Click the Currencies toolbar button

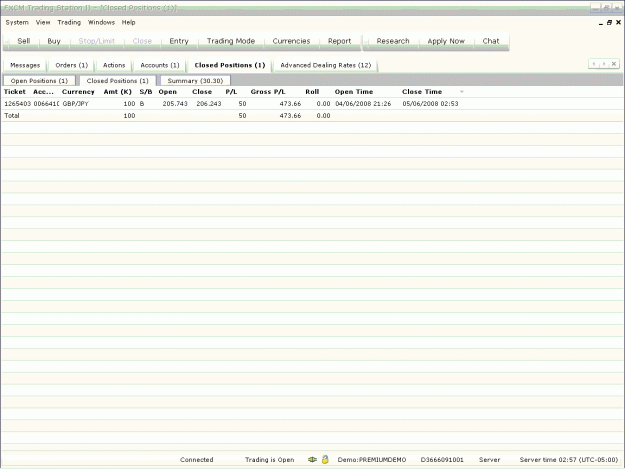(291, 41)
